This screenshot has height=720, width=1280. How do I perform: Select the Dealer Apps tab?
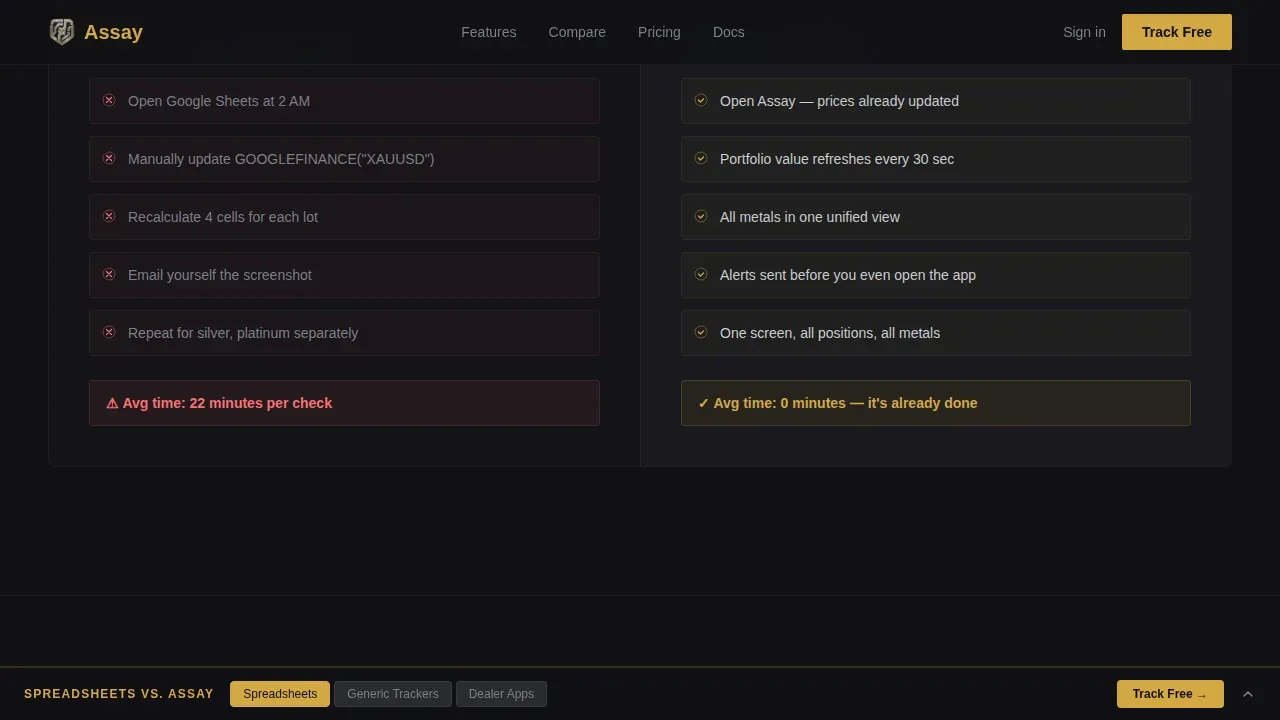[501, 694]
